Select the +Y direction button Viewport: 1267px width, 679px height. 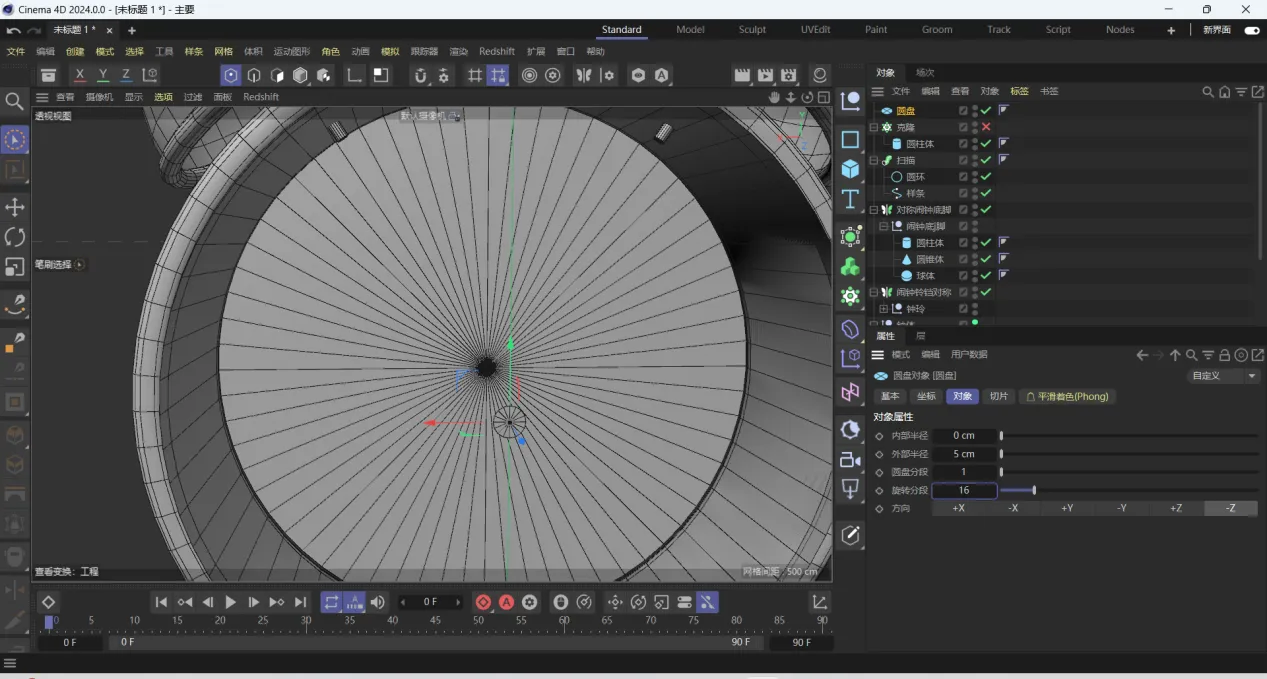coord(1067,508)
